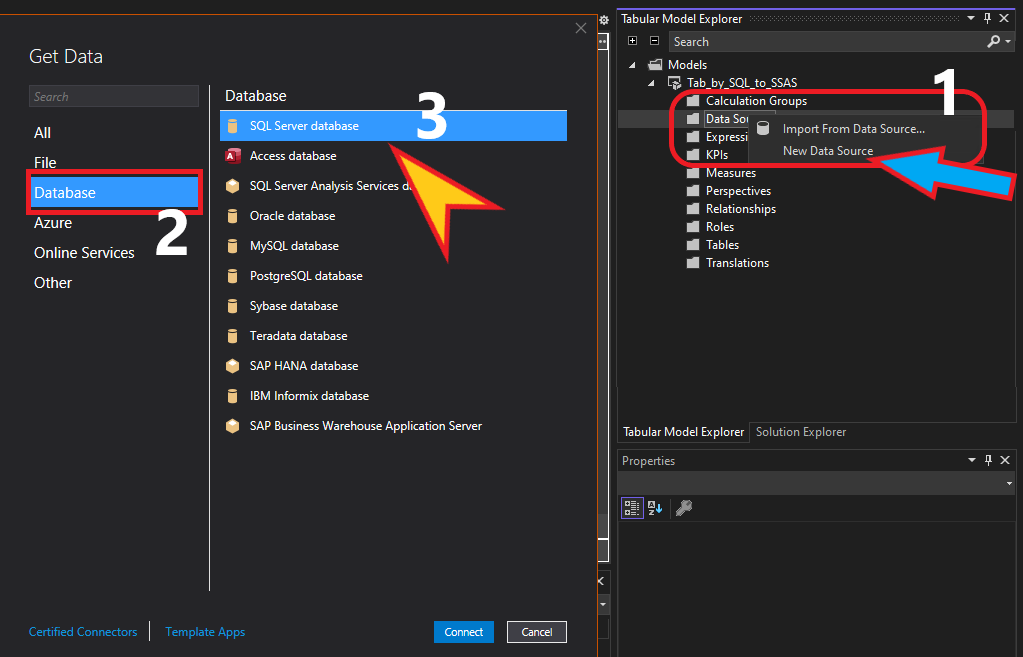1023x657 pixels.
Task: Select the File category
Action: click(x=45, y=163)
